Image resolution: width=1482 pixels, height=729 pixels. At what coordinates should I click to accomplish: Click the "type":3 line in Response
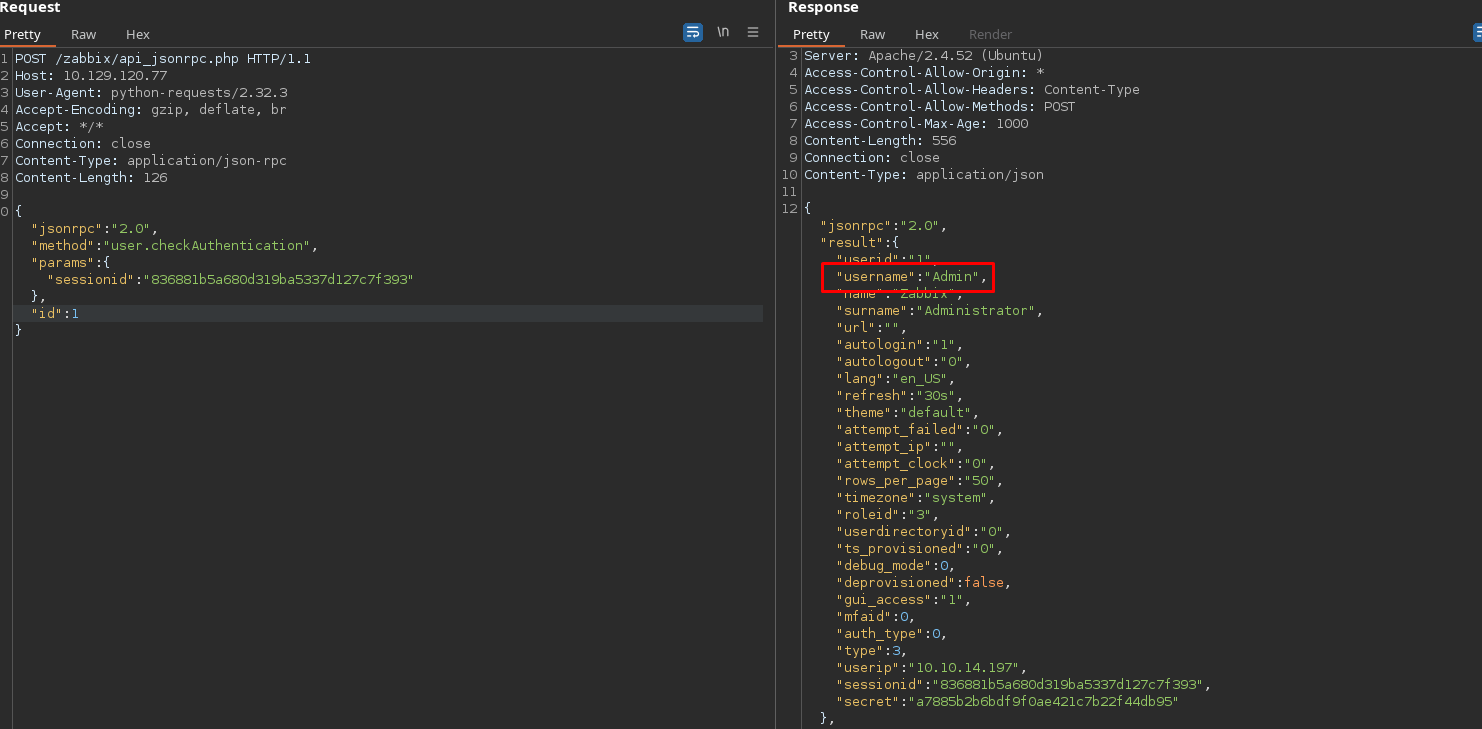coord(872,651)
